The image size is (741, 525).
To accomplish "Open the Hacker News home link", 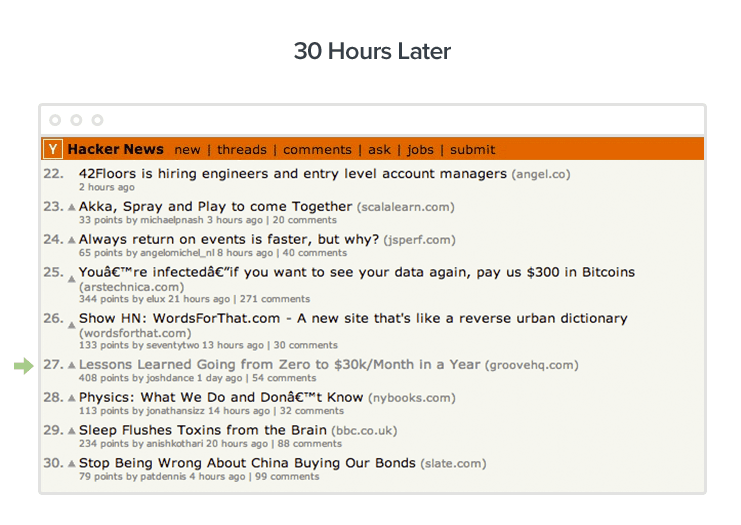I will (115, 149).
